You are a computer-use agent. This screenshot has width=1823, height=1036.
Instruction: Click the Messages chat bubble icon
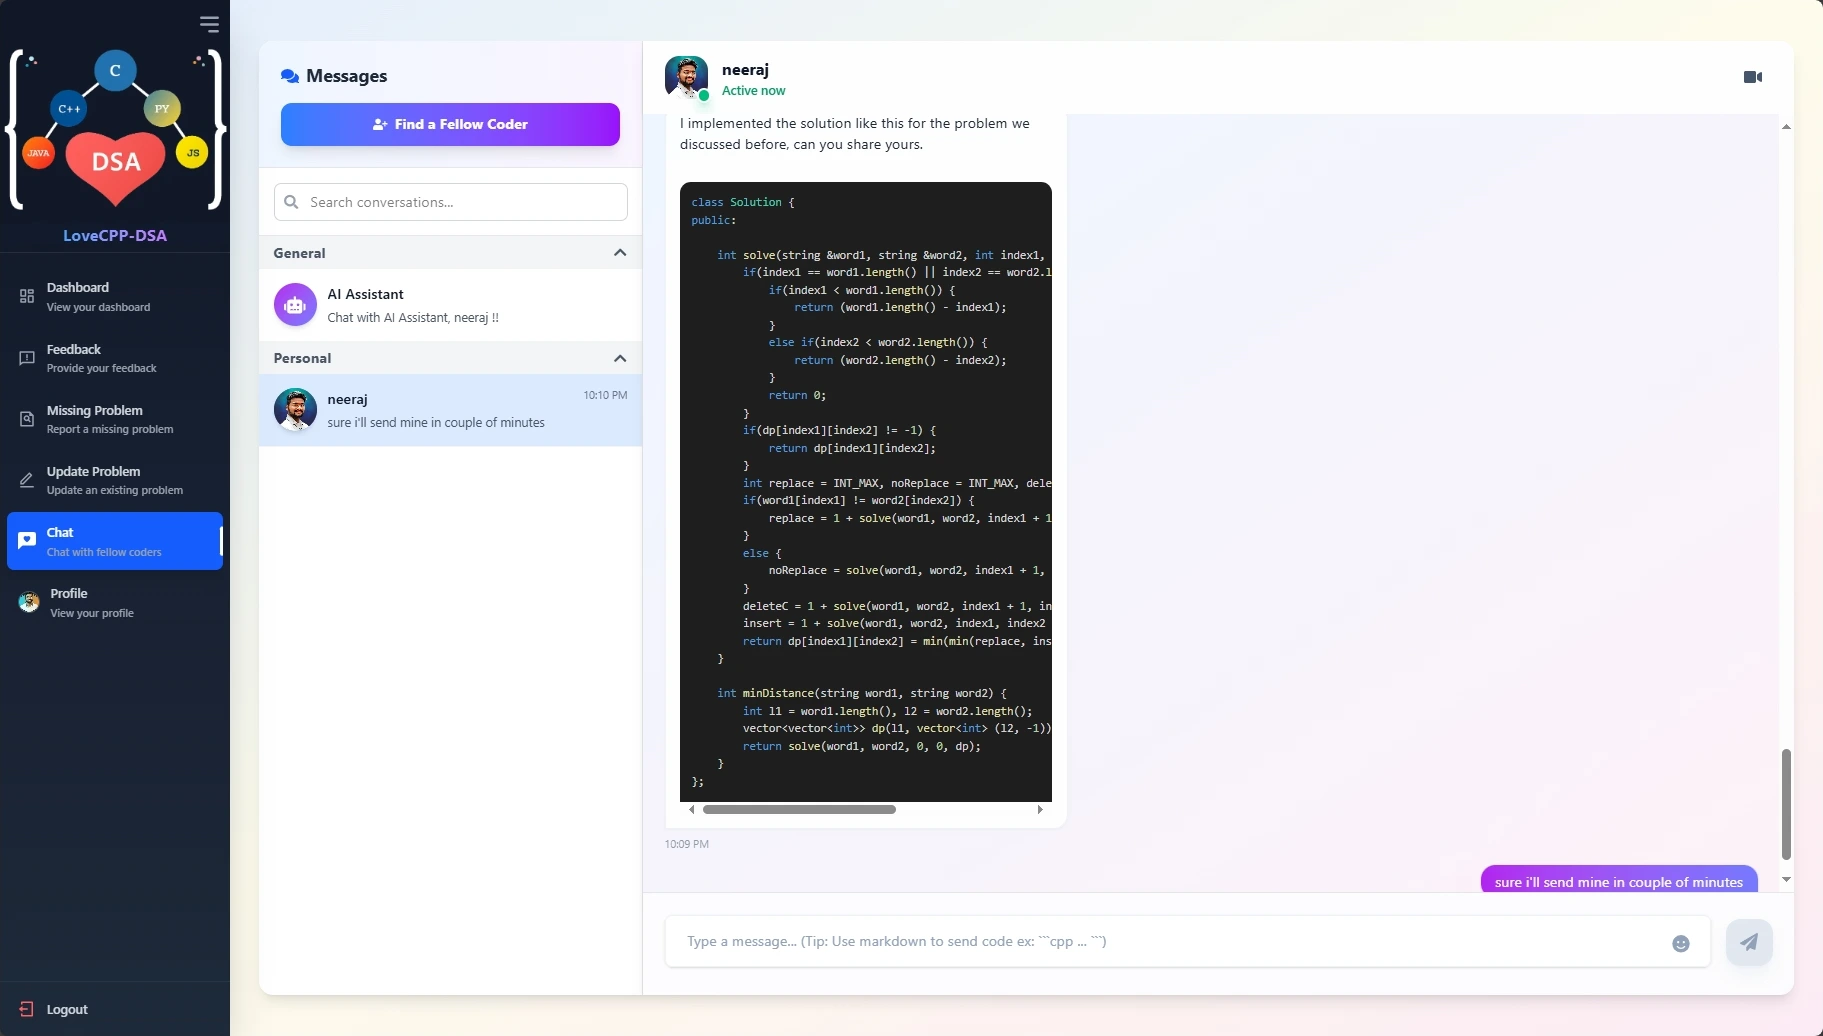pyautogui.click(x=290, y=75)
